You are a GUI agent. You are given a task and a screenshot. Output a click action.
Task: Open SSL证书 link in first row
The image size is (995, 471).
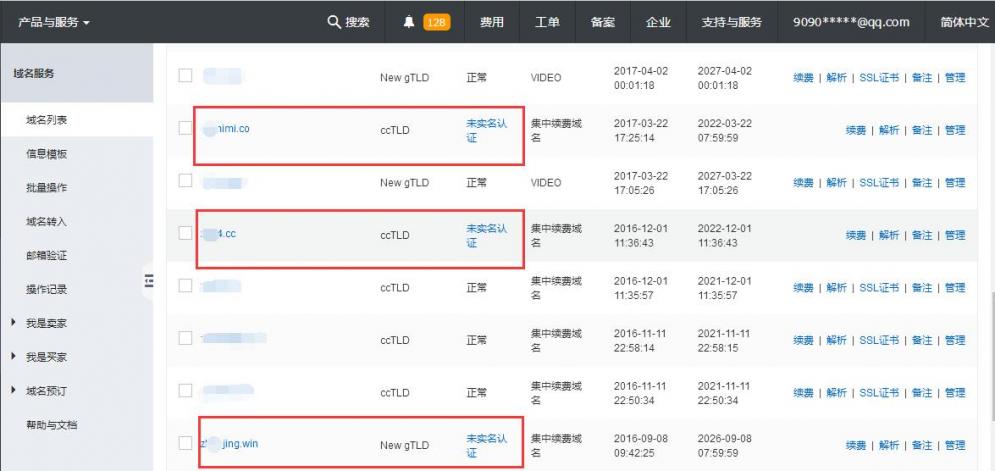pos(880,77)
